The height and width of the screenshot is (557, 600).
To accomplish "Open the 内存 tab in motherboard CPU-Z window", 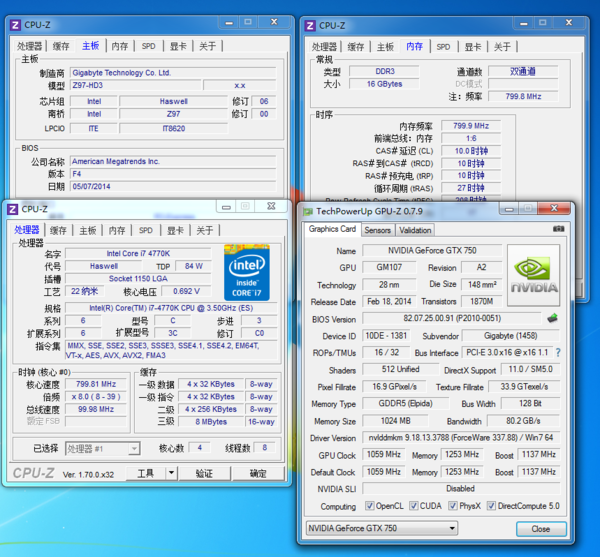I will 120,46.
